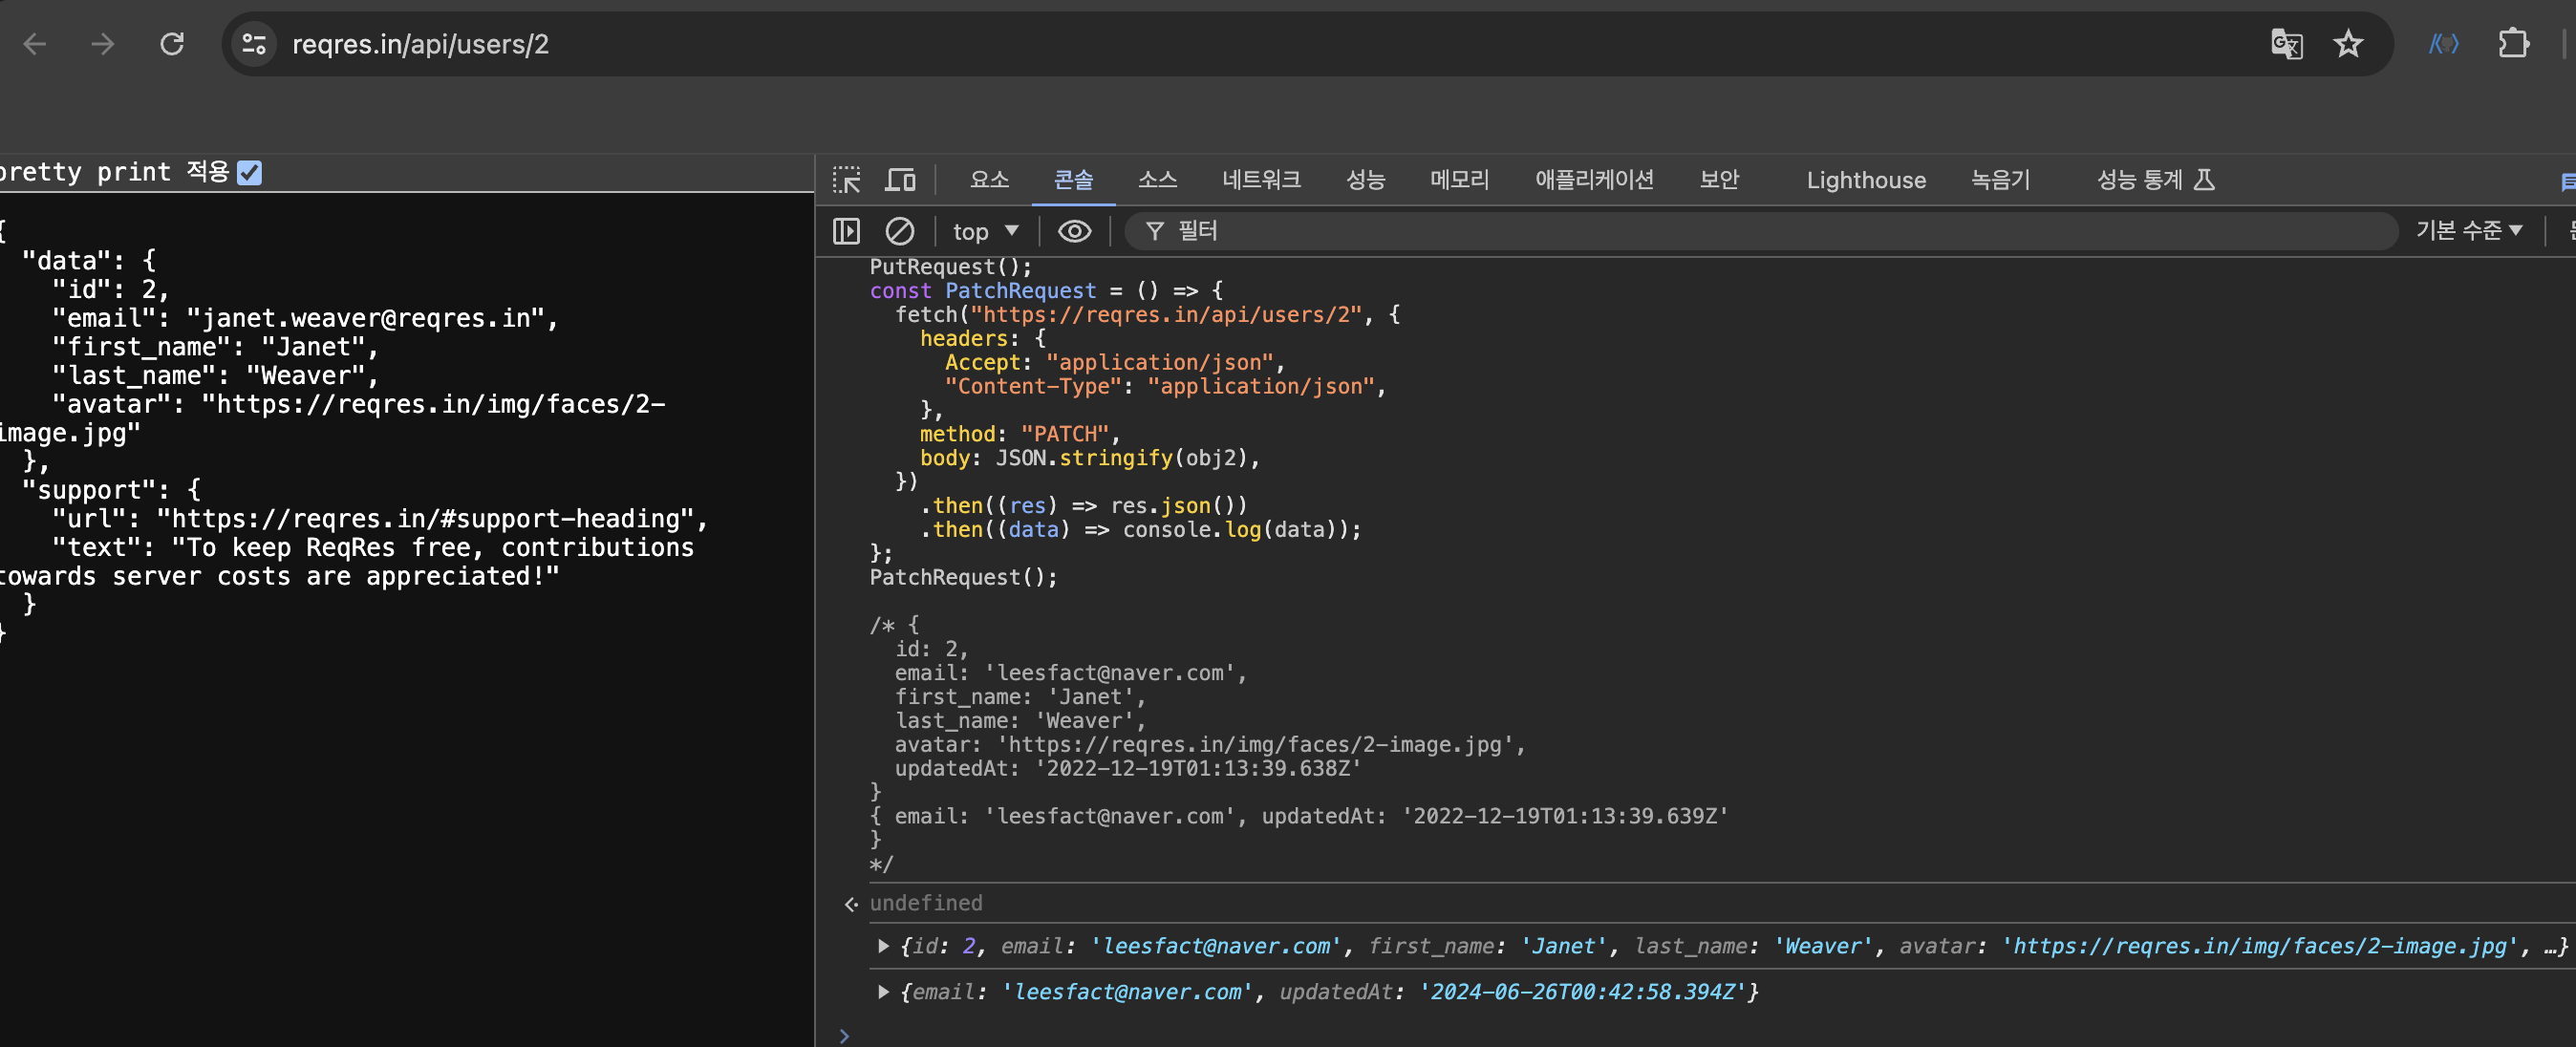Viewport: 2576px width, 1047px height.
Task: Toggle the device toolbar icon
Action: pos(900,180)
